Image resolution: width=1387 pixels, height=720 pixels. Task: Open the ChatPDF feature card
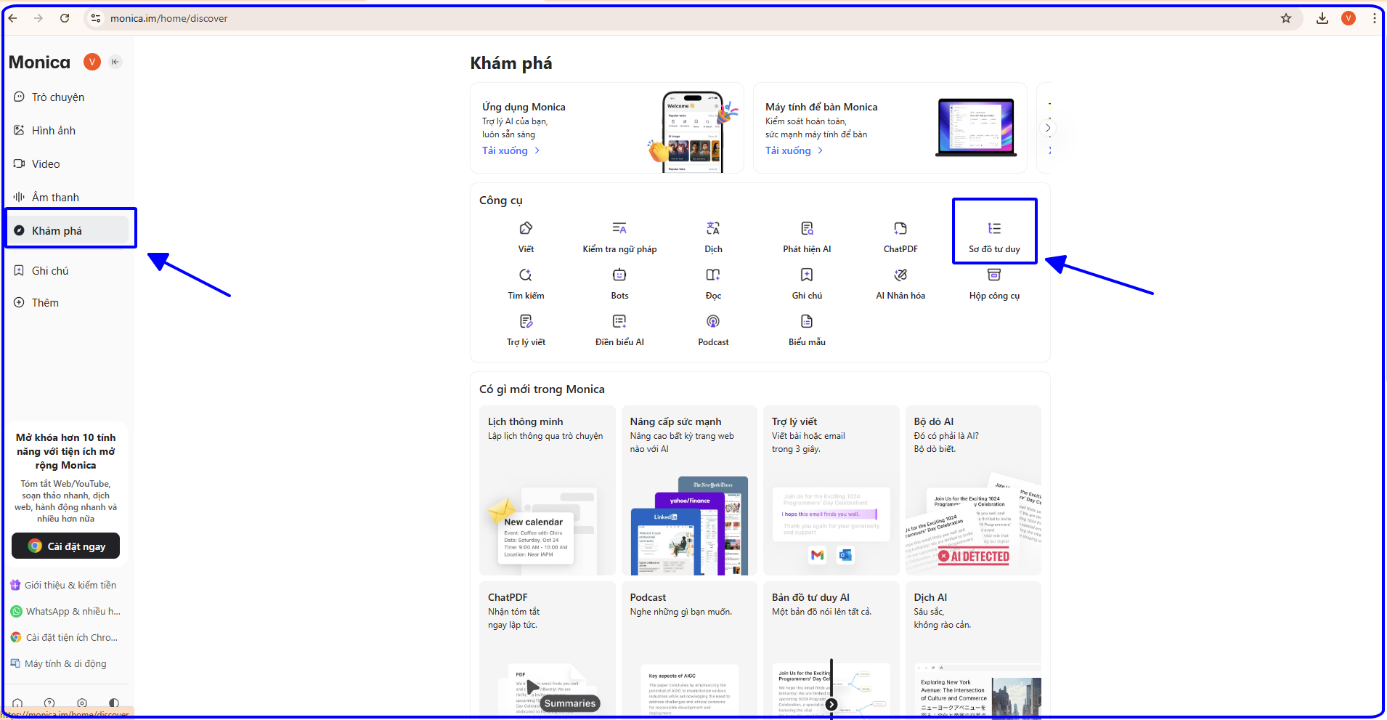coord(548,649)
